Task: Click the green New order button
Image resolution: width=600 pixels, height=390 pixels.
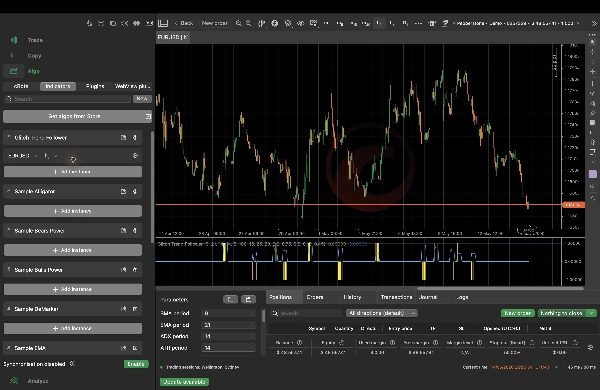Action: coord(517,313)
